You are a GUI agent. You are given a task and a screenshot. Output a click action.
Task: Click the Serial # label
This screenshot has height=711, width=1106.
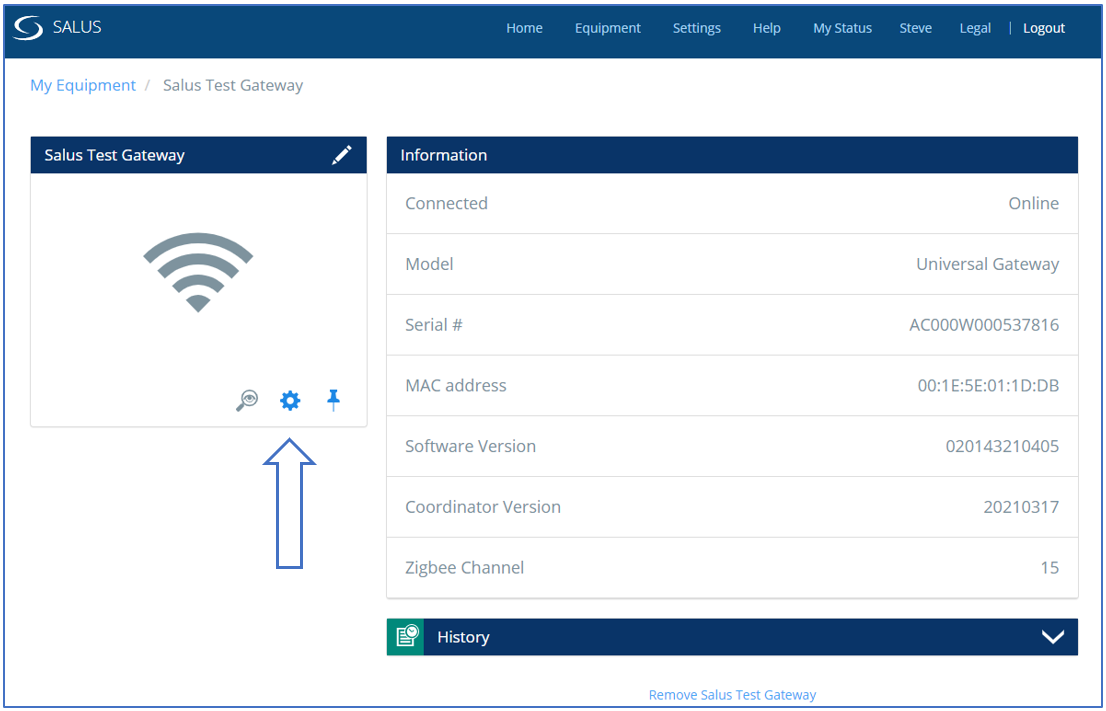(x=434, y=324)
